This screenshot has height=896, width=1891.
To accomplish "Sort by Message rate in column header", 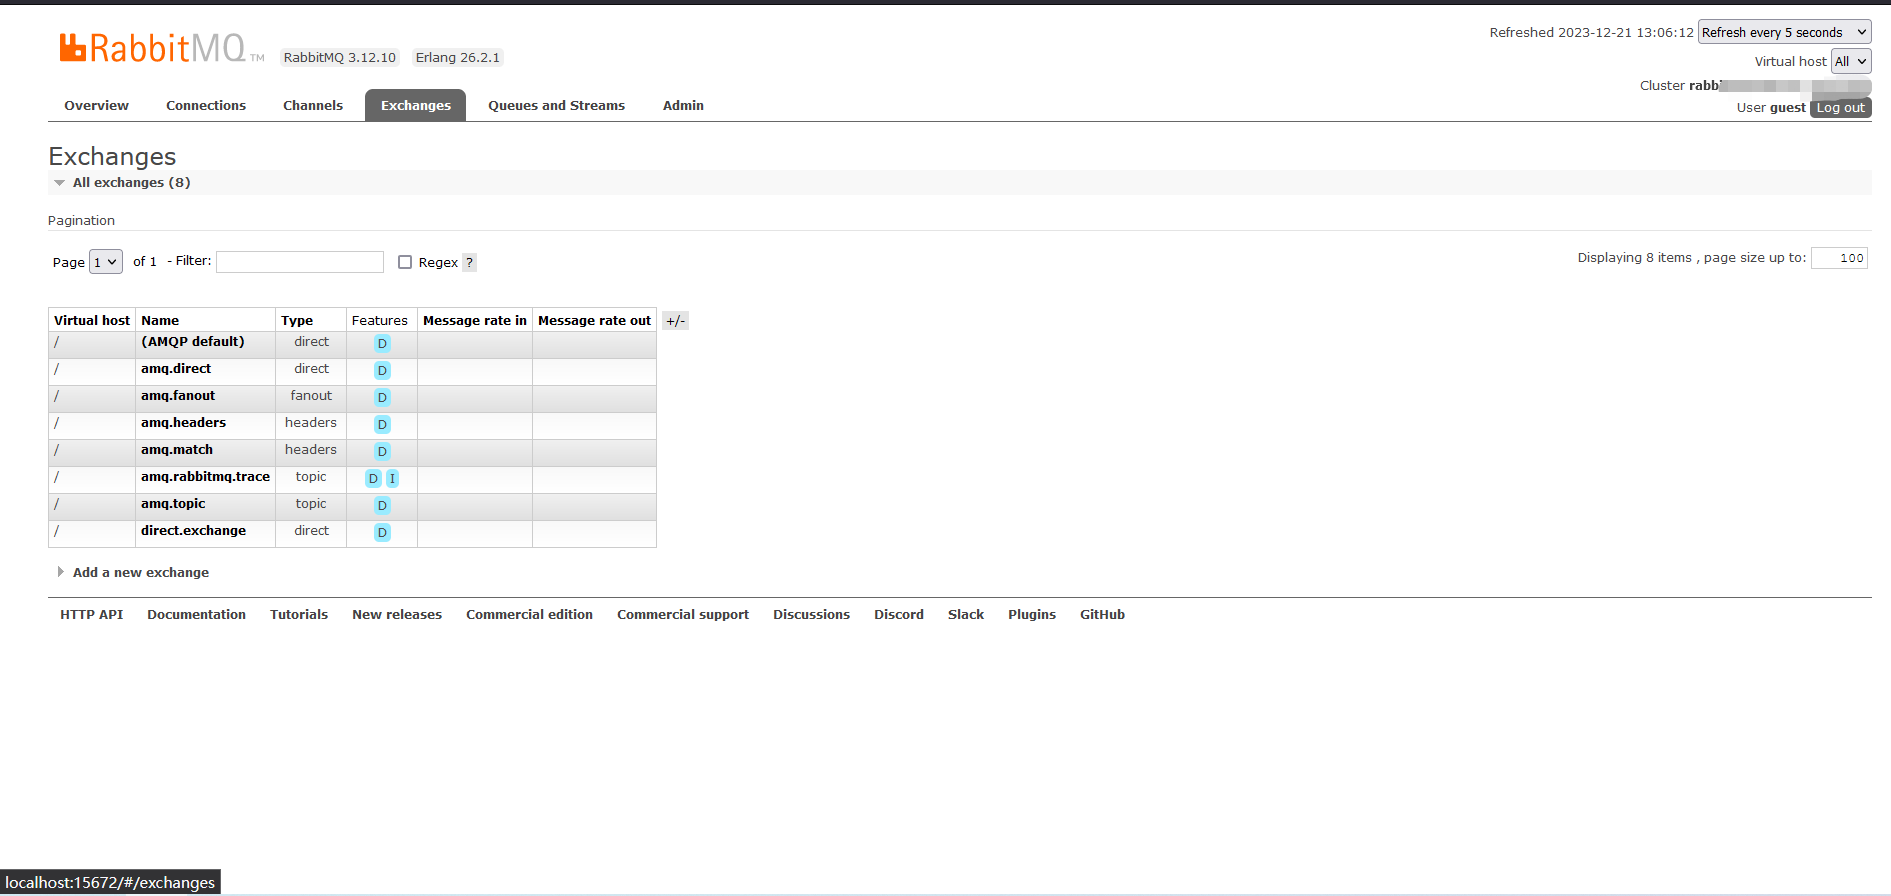I will pyautogui.click(x=475, y=321).
